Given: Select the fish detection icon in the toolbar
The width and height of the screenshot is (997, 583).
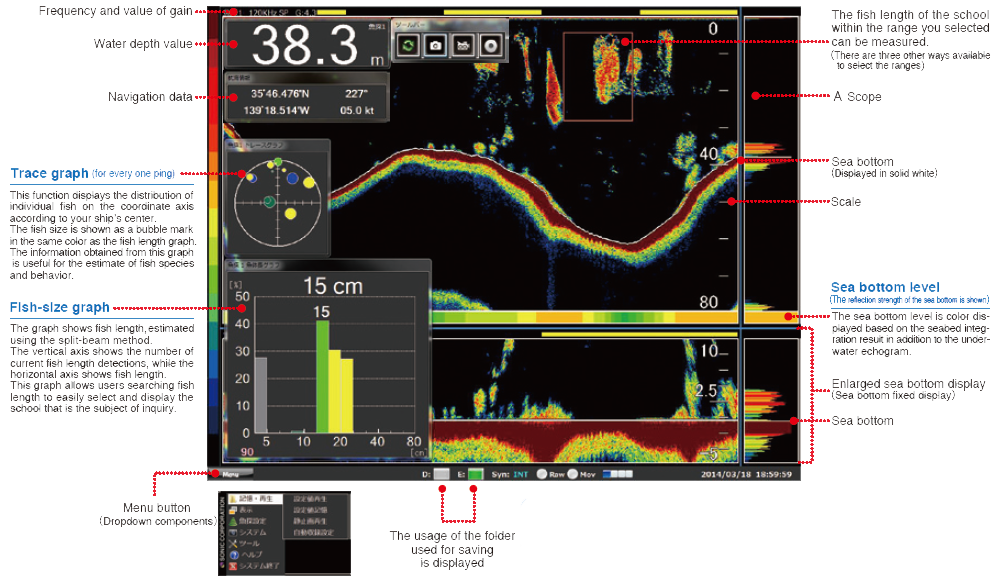Looking at the screenshot, I should click(x=463, y=45).
